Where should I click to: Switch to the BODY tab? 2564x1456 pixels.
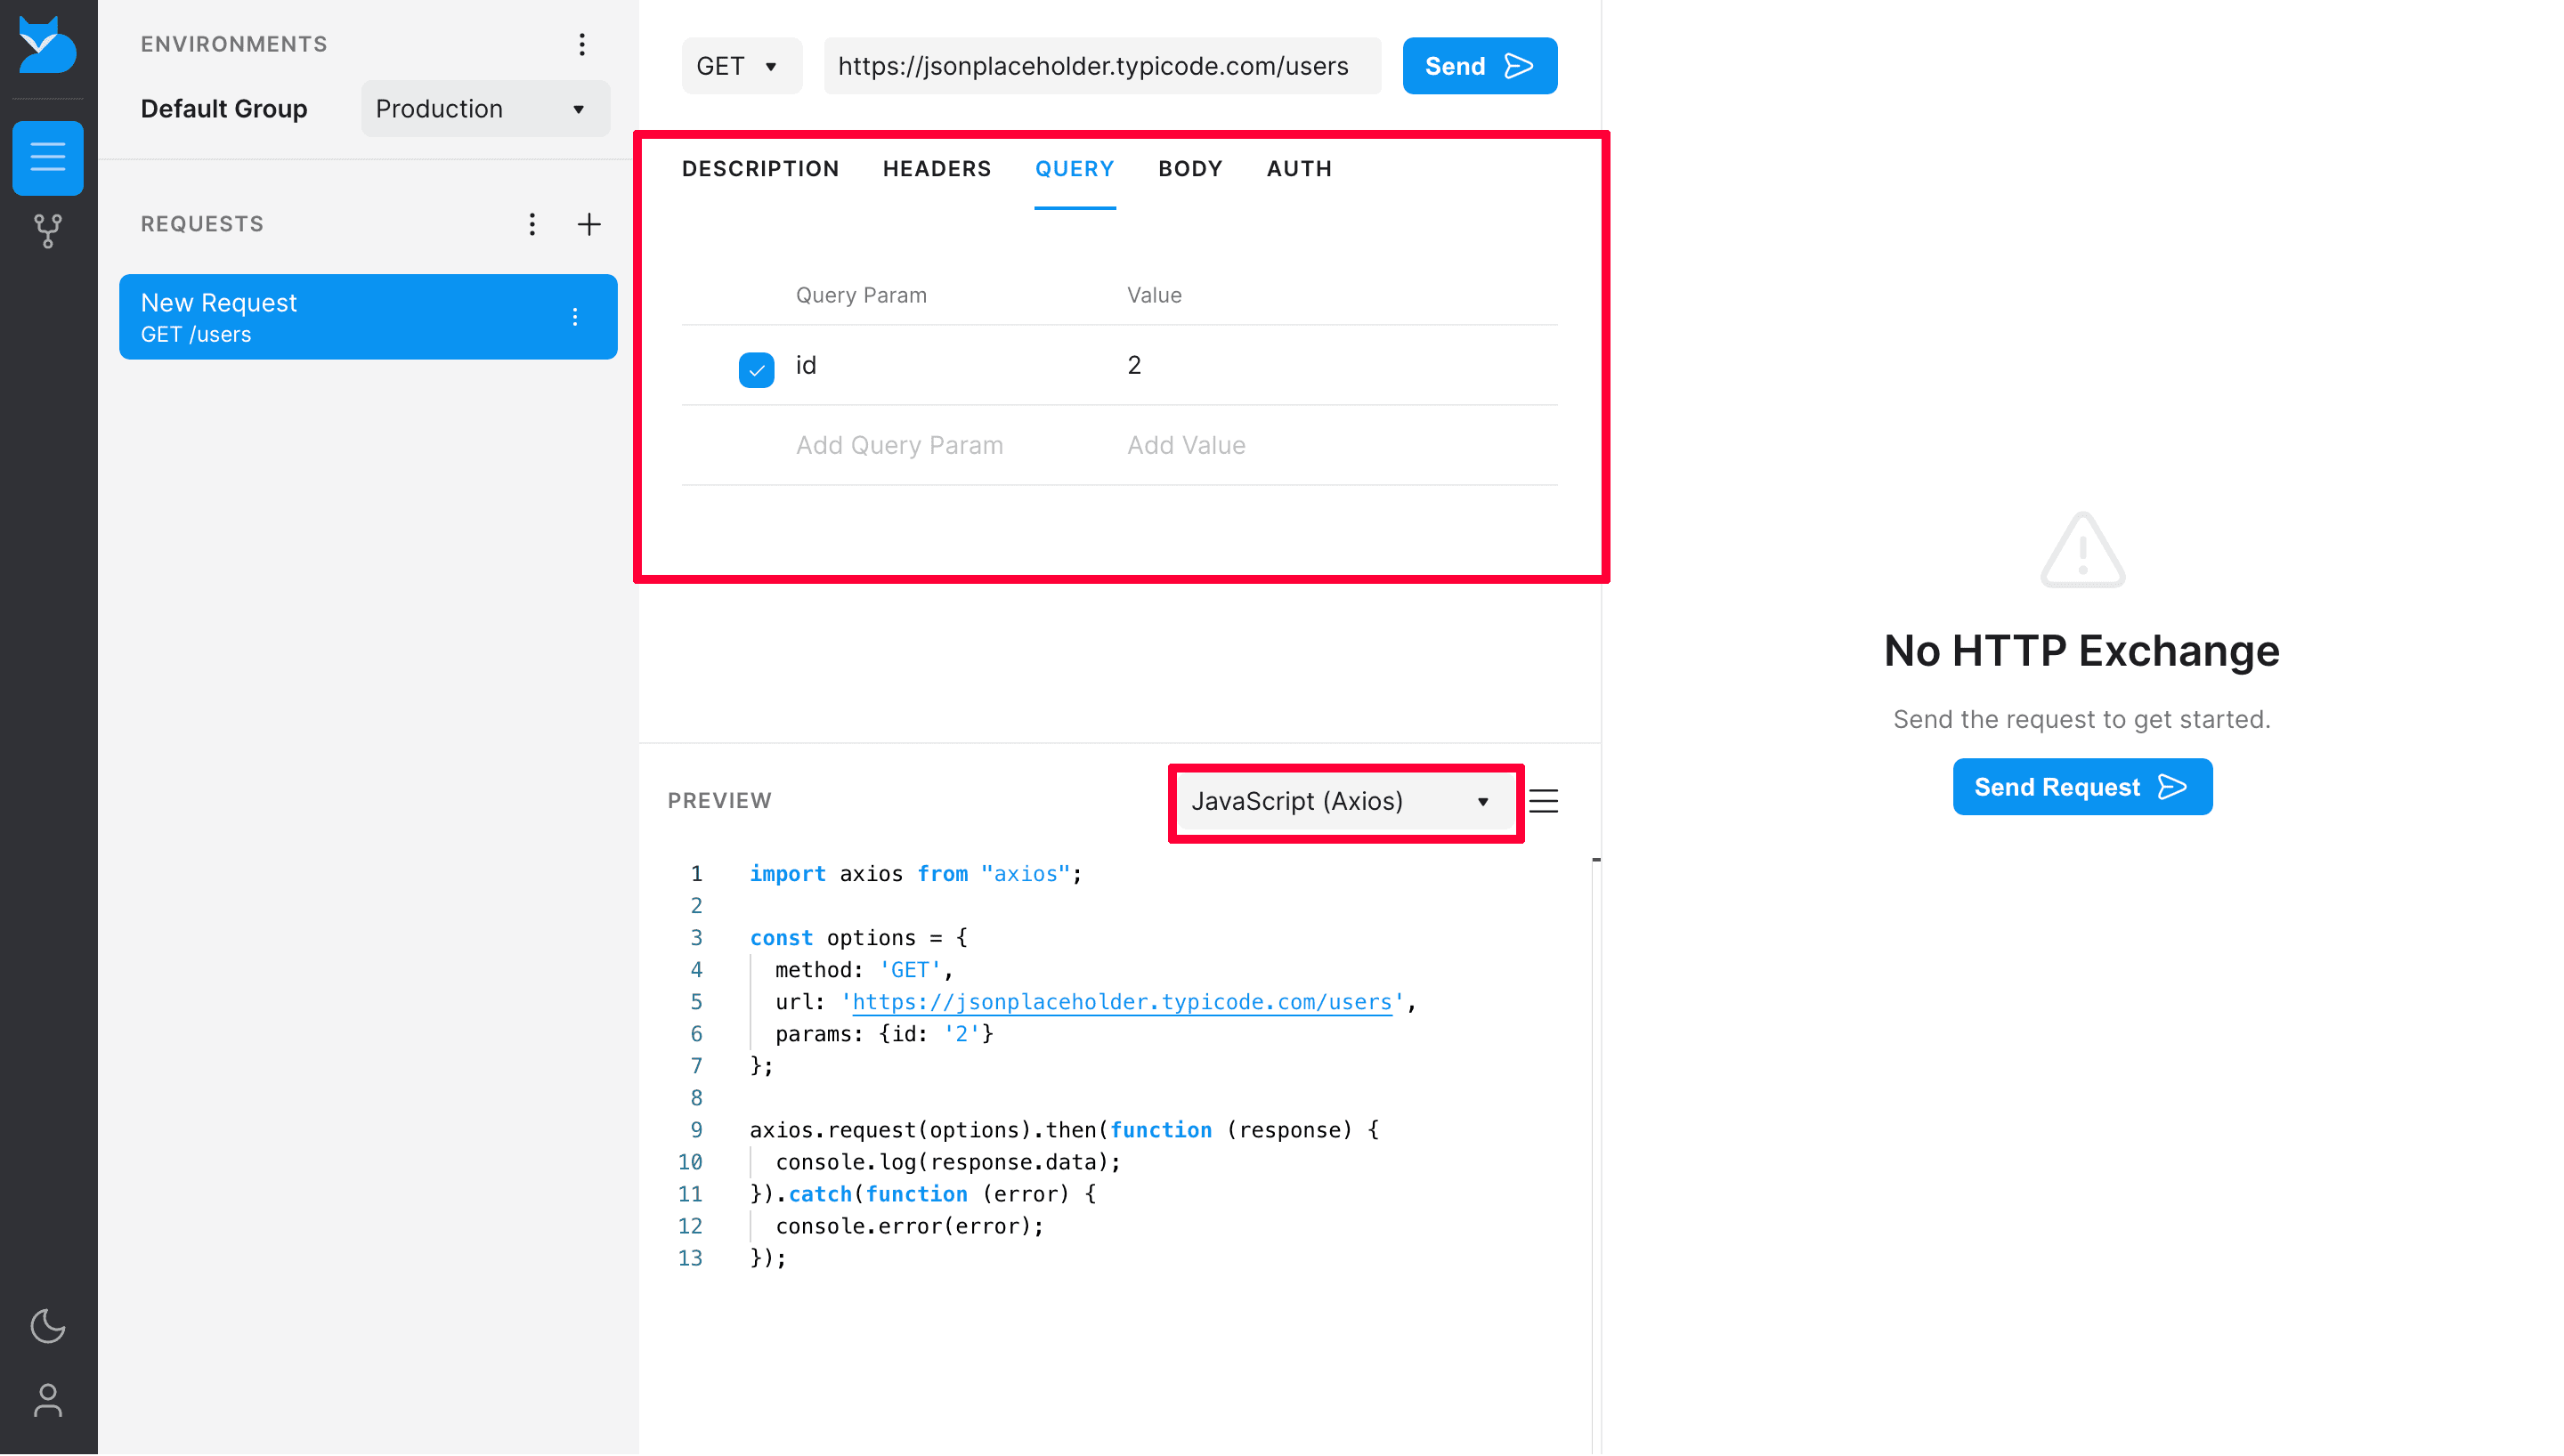[x=1190, y=168]
